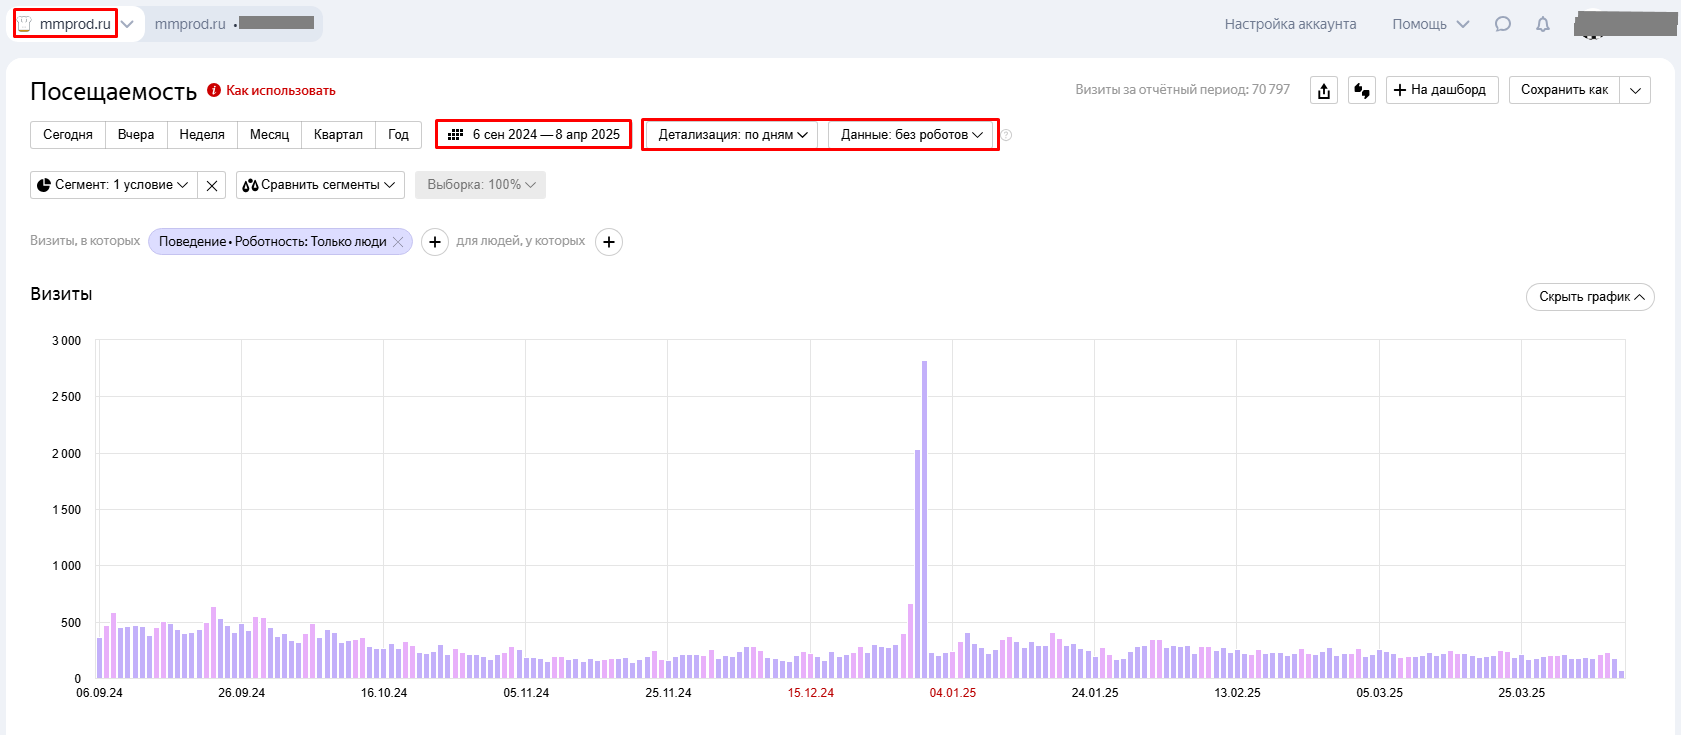
Task: Click the red info icon by Посещаемость
Action: 214,90
